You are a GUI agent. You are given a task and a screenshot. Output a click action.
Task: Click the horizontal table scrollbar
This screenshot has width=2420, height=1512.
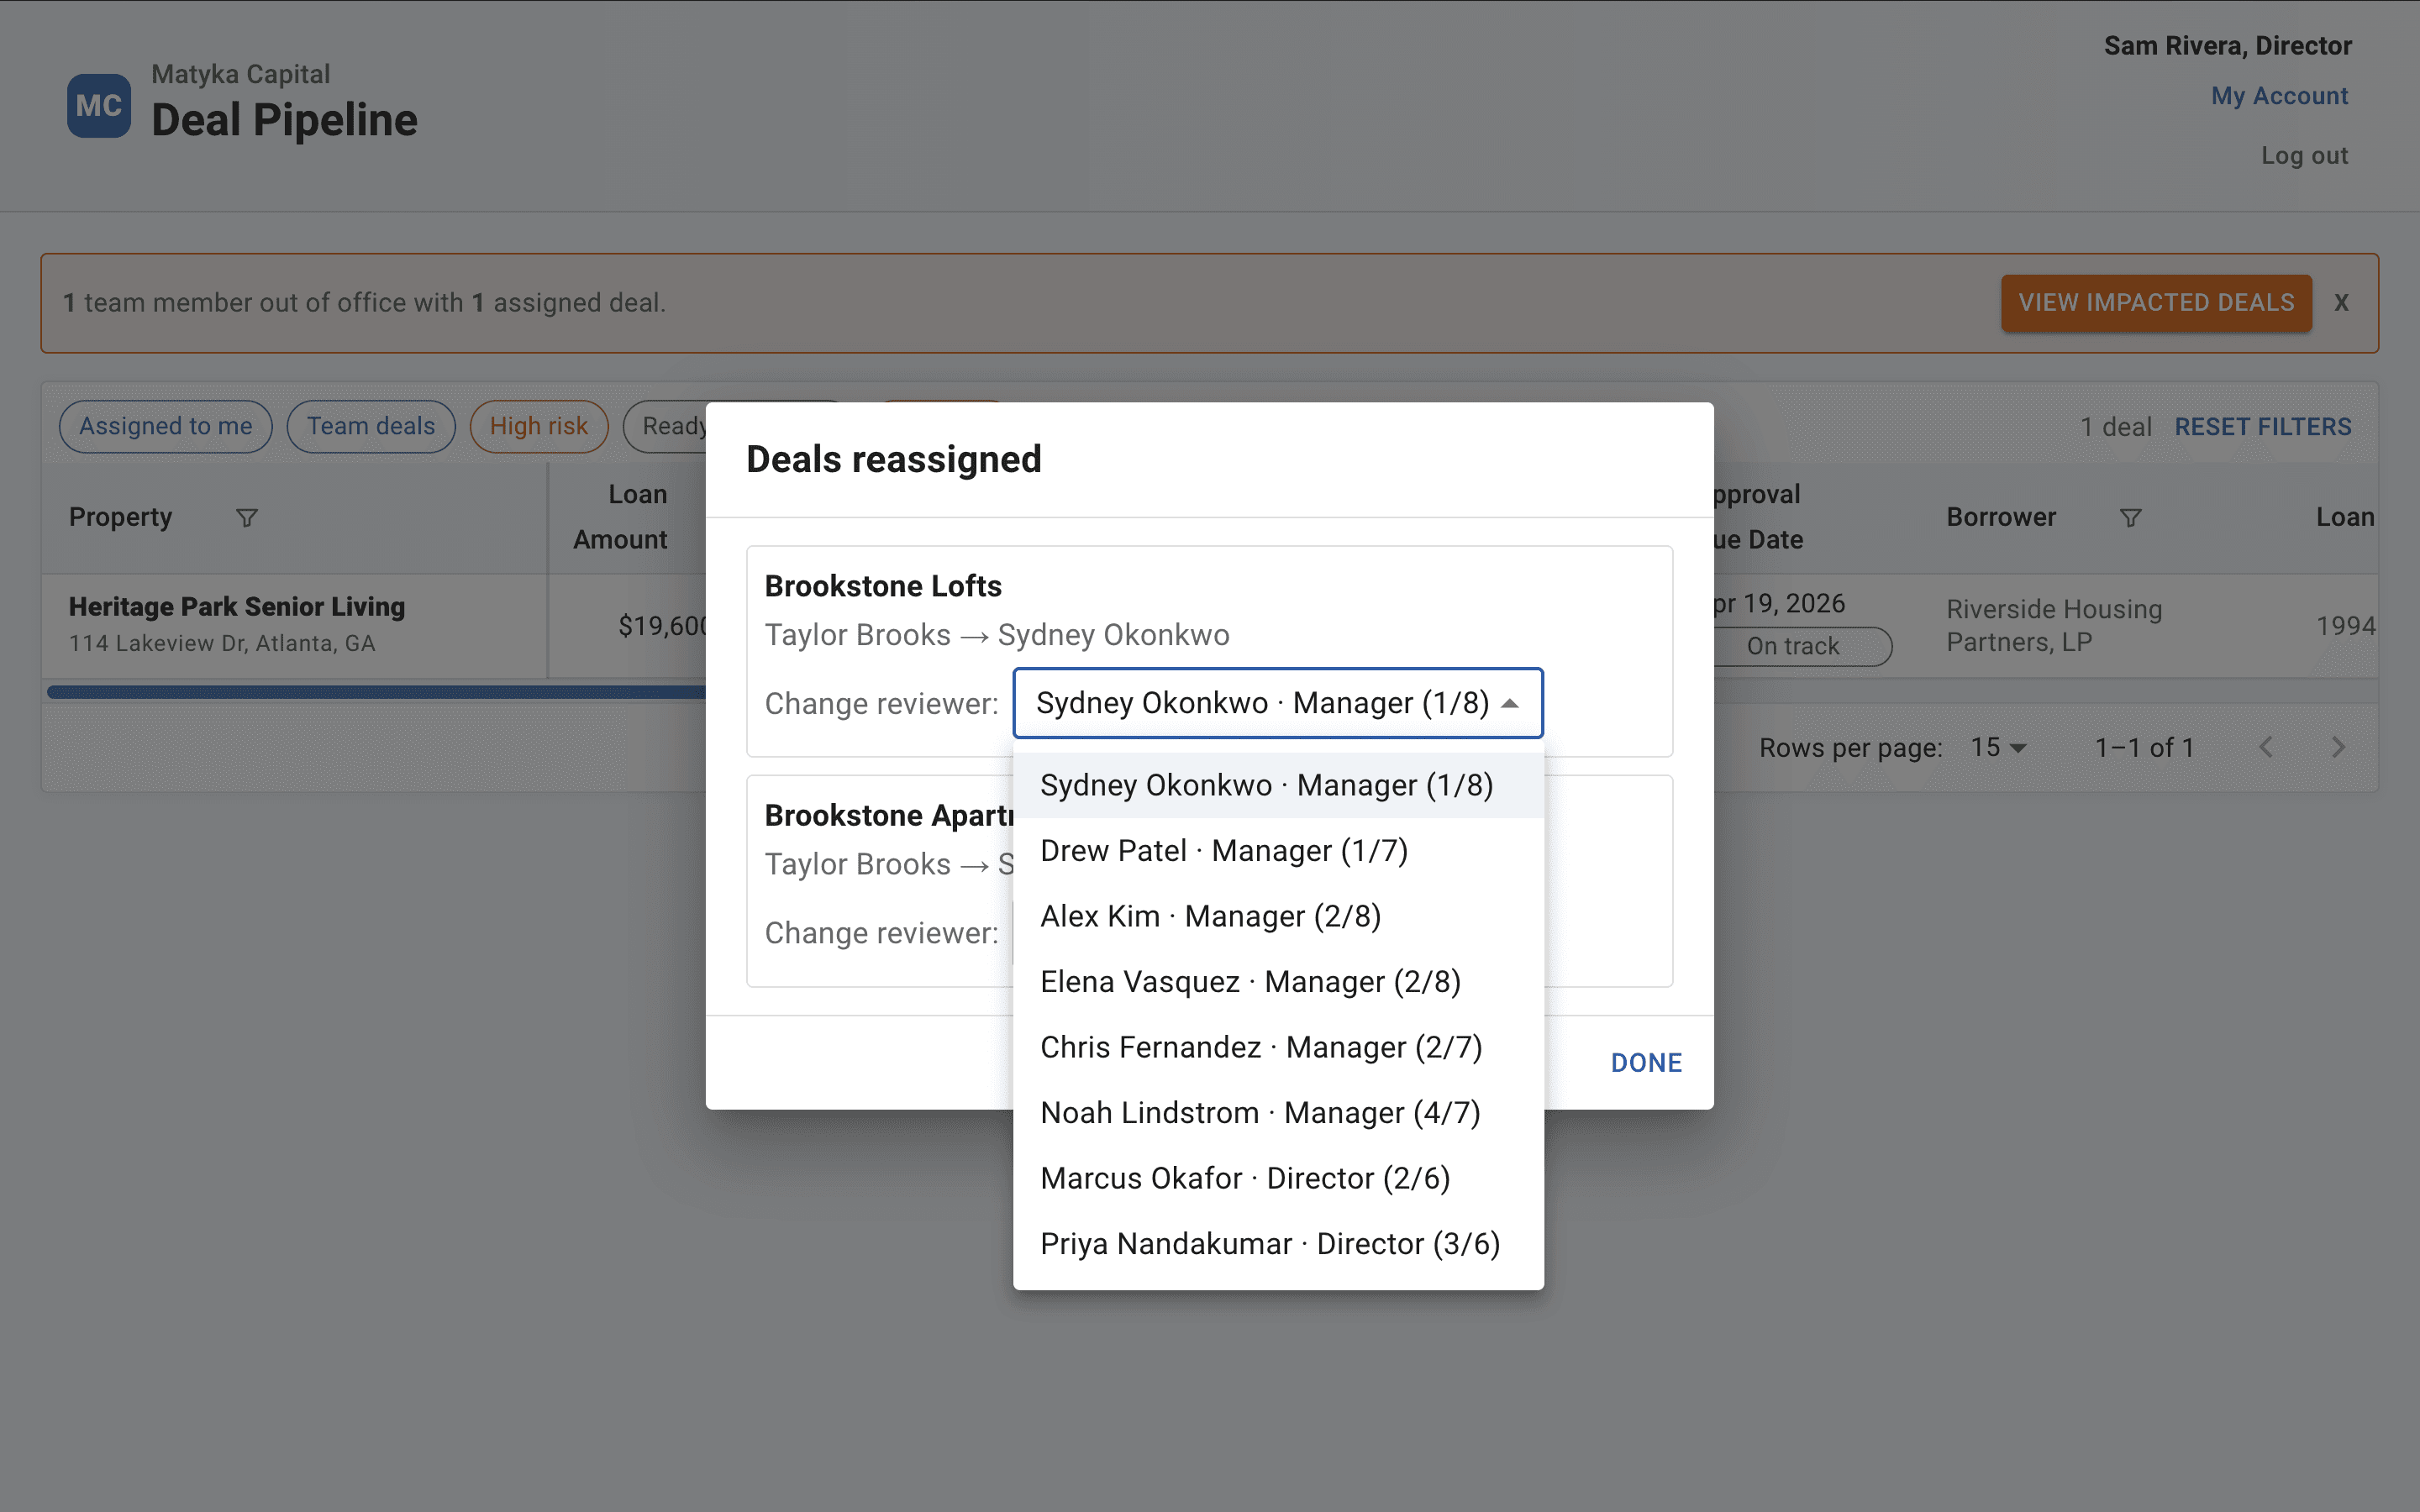point(376,692)
